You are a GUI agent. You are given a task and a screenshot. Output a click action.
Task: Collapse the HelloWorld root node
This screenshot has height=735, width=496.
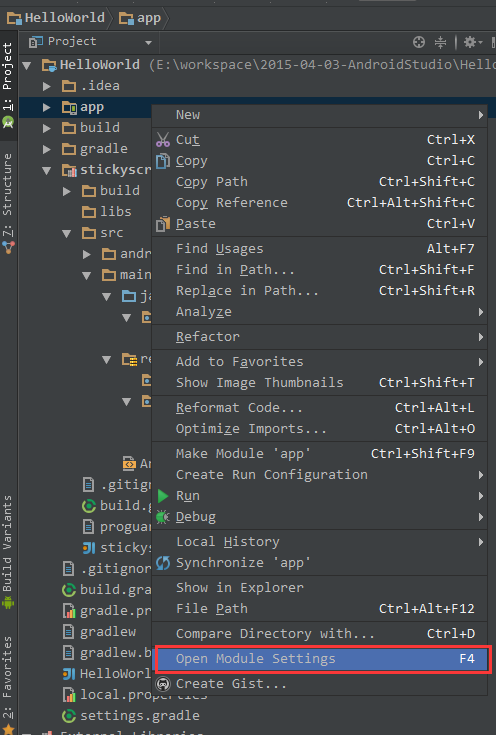(x=27, y=65)
